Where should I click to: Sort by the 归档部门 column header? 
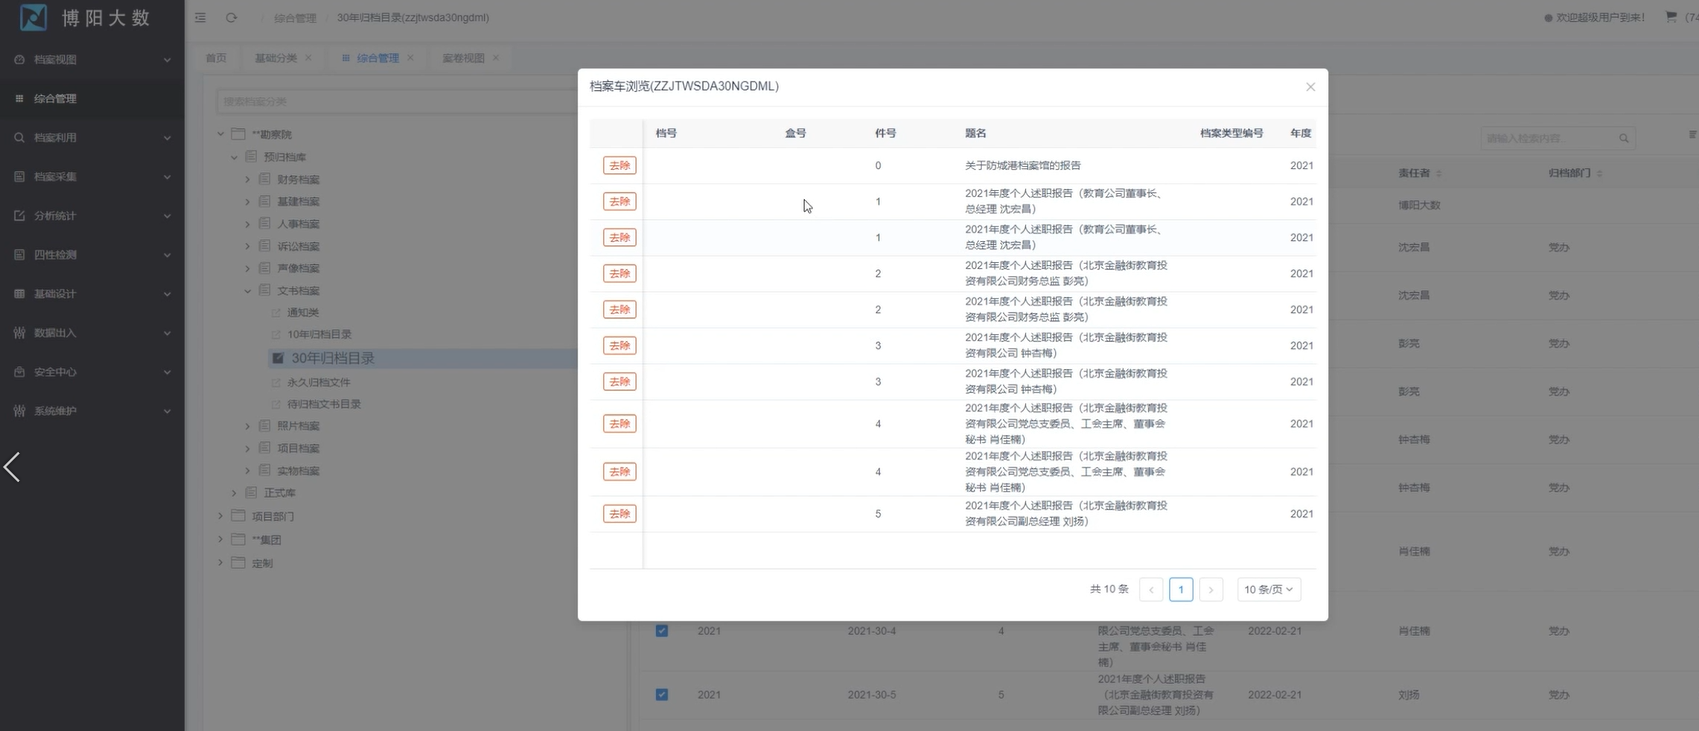1575,174
